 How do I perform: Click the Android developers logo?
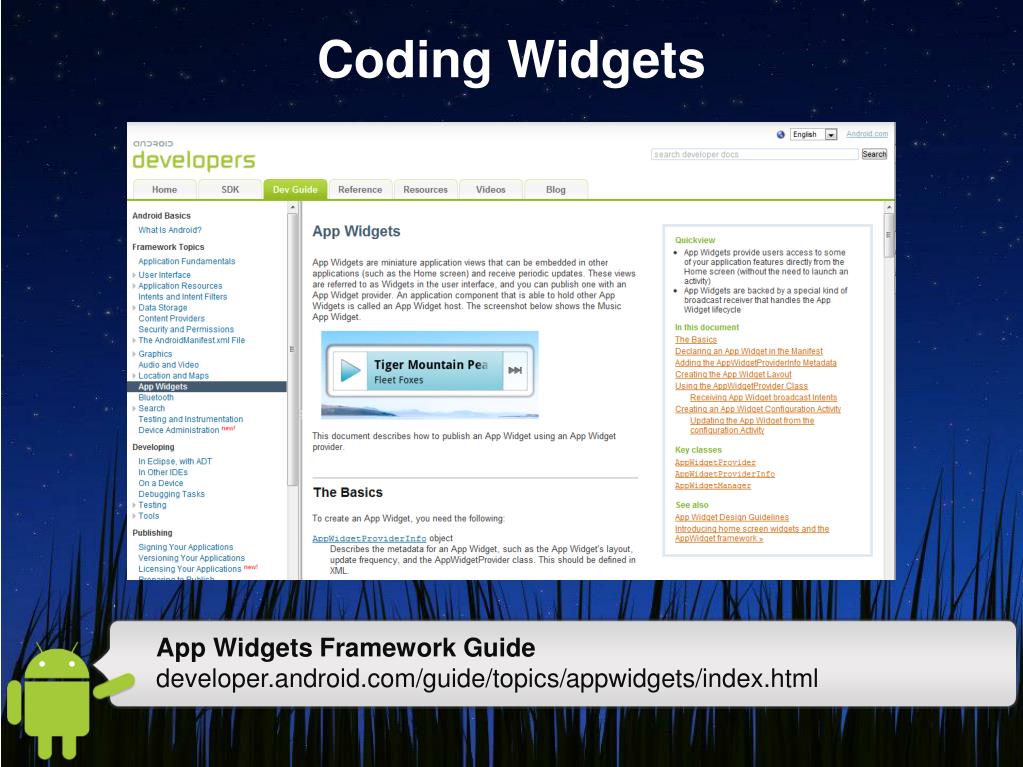click(x=194, y=155)
